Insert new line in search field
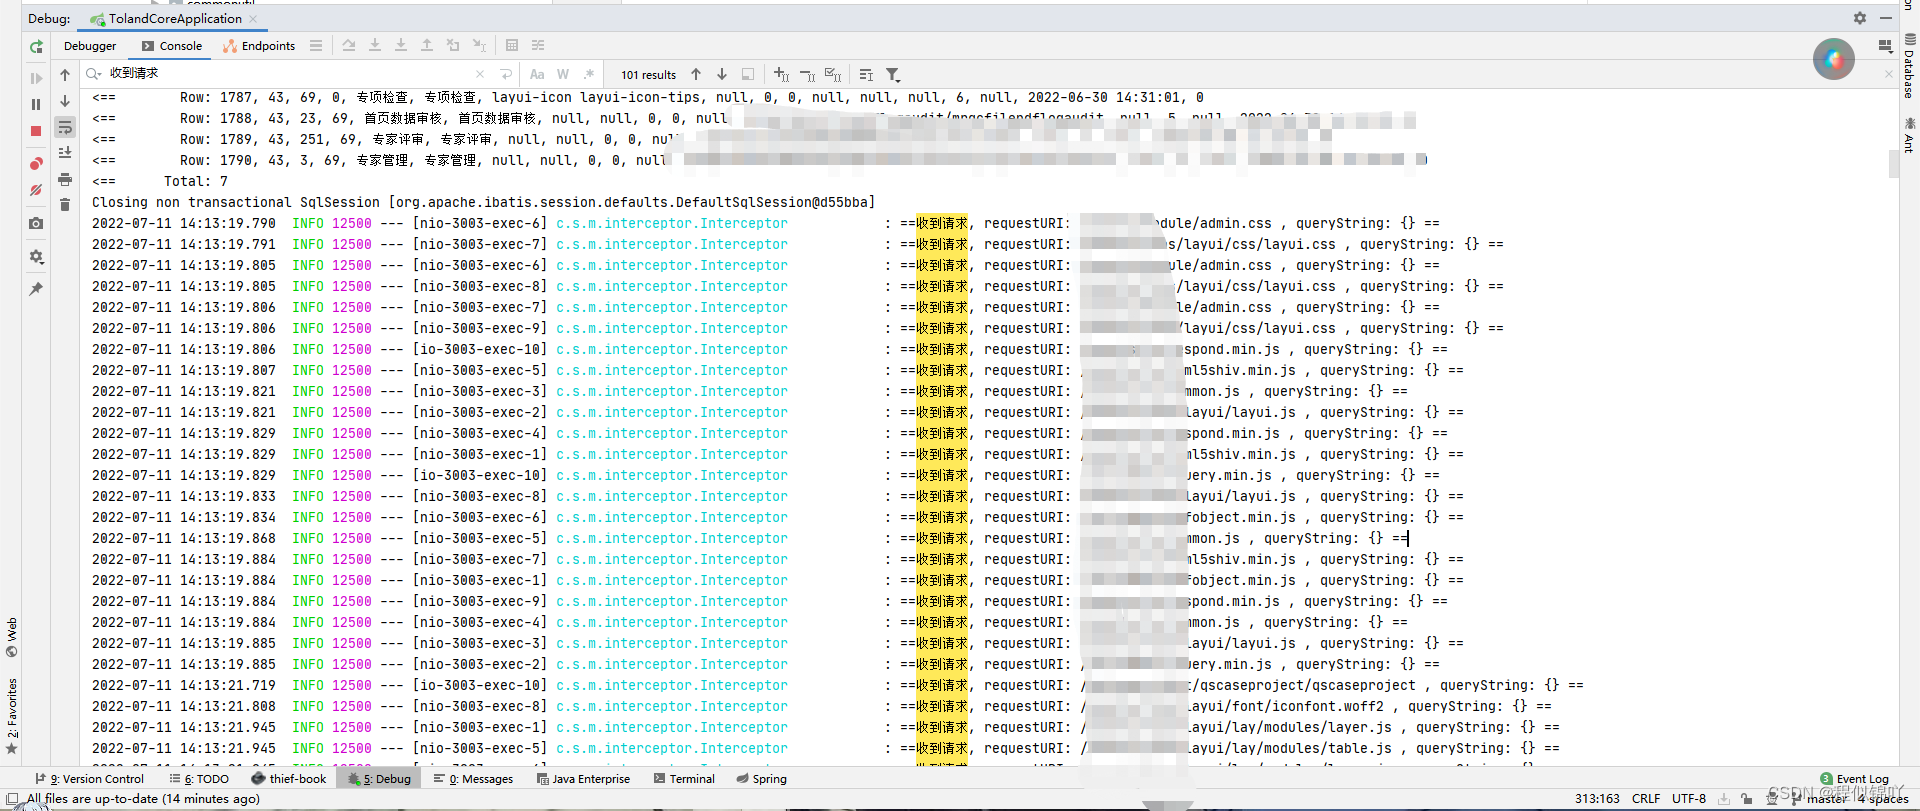 pos(506,74)
